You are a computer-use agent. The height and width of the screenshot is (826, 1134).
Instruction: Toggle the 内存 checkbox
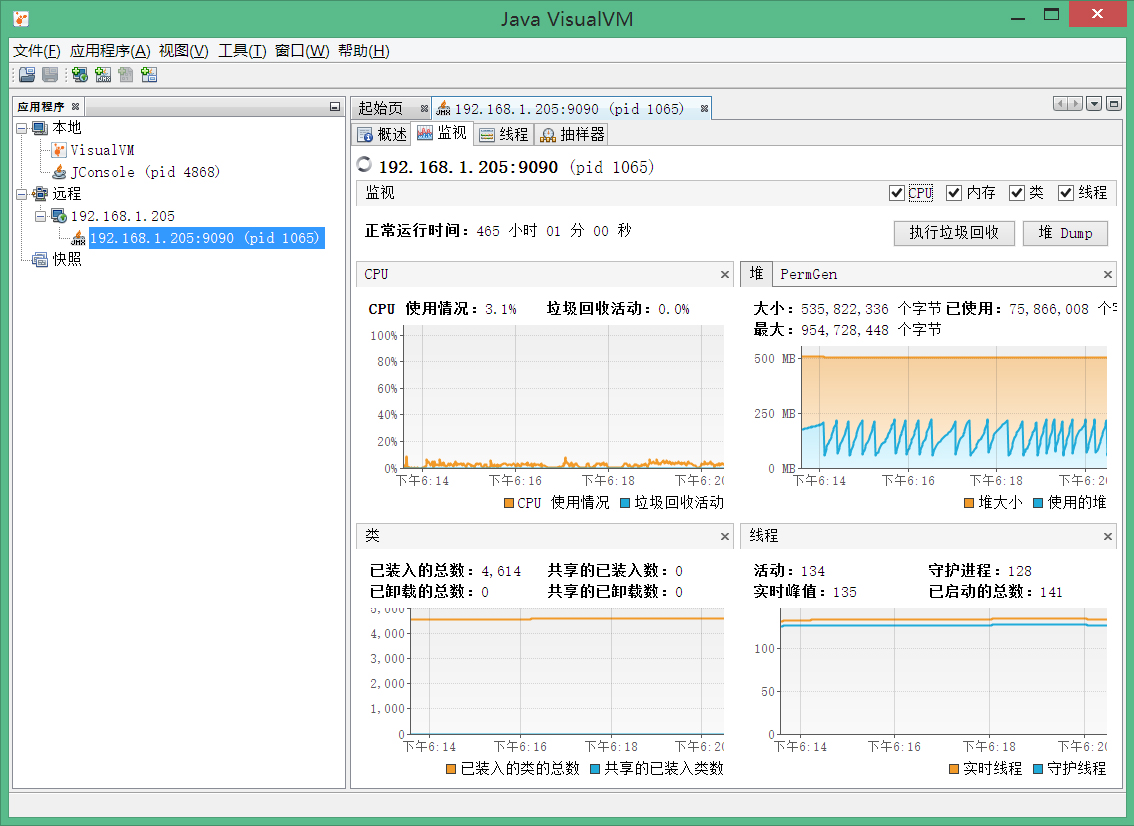pos(954,193)
